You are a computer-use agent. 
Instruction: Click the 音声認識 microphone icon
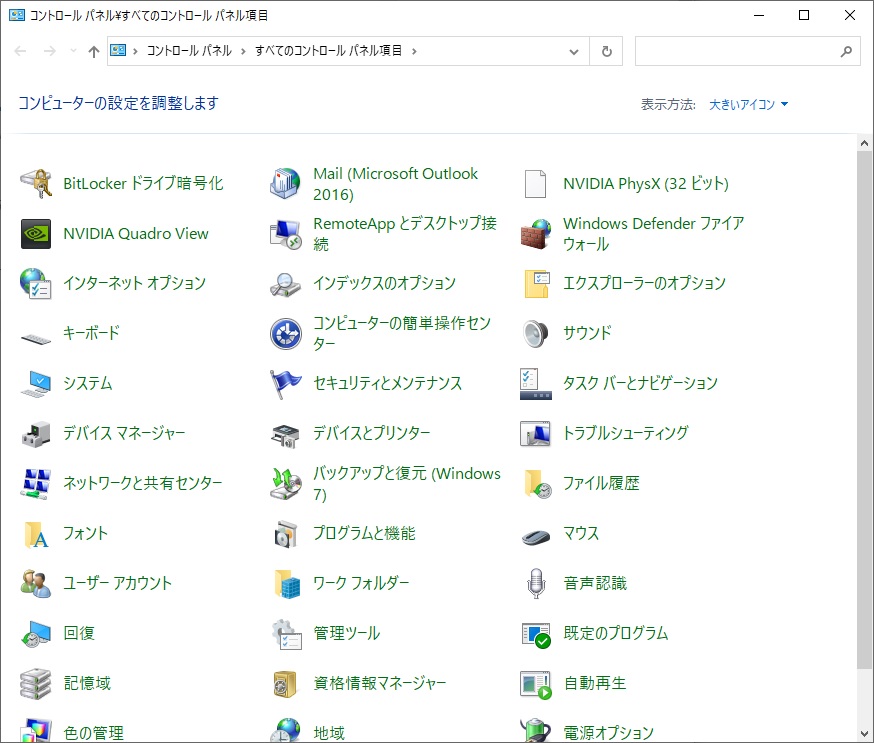(536, 584)
